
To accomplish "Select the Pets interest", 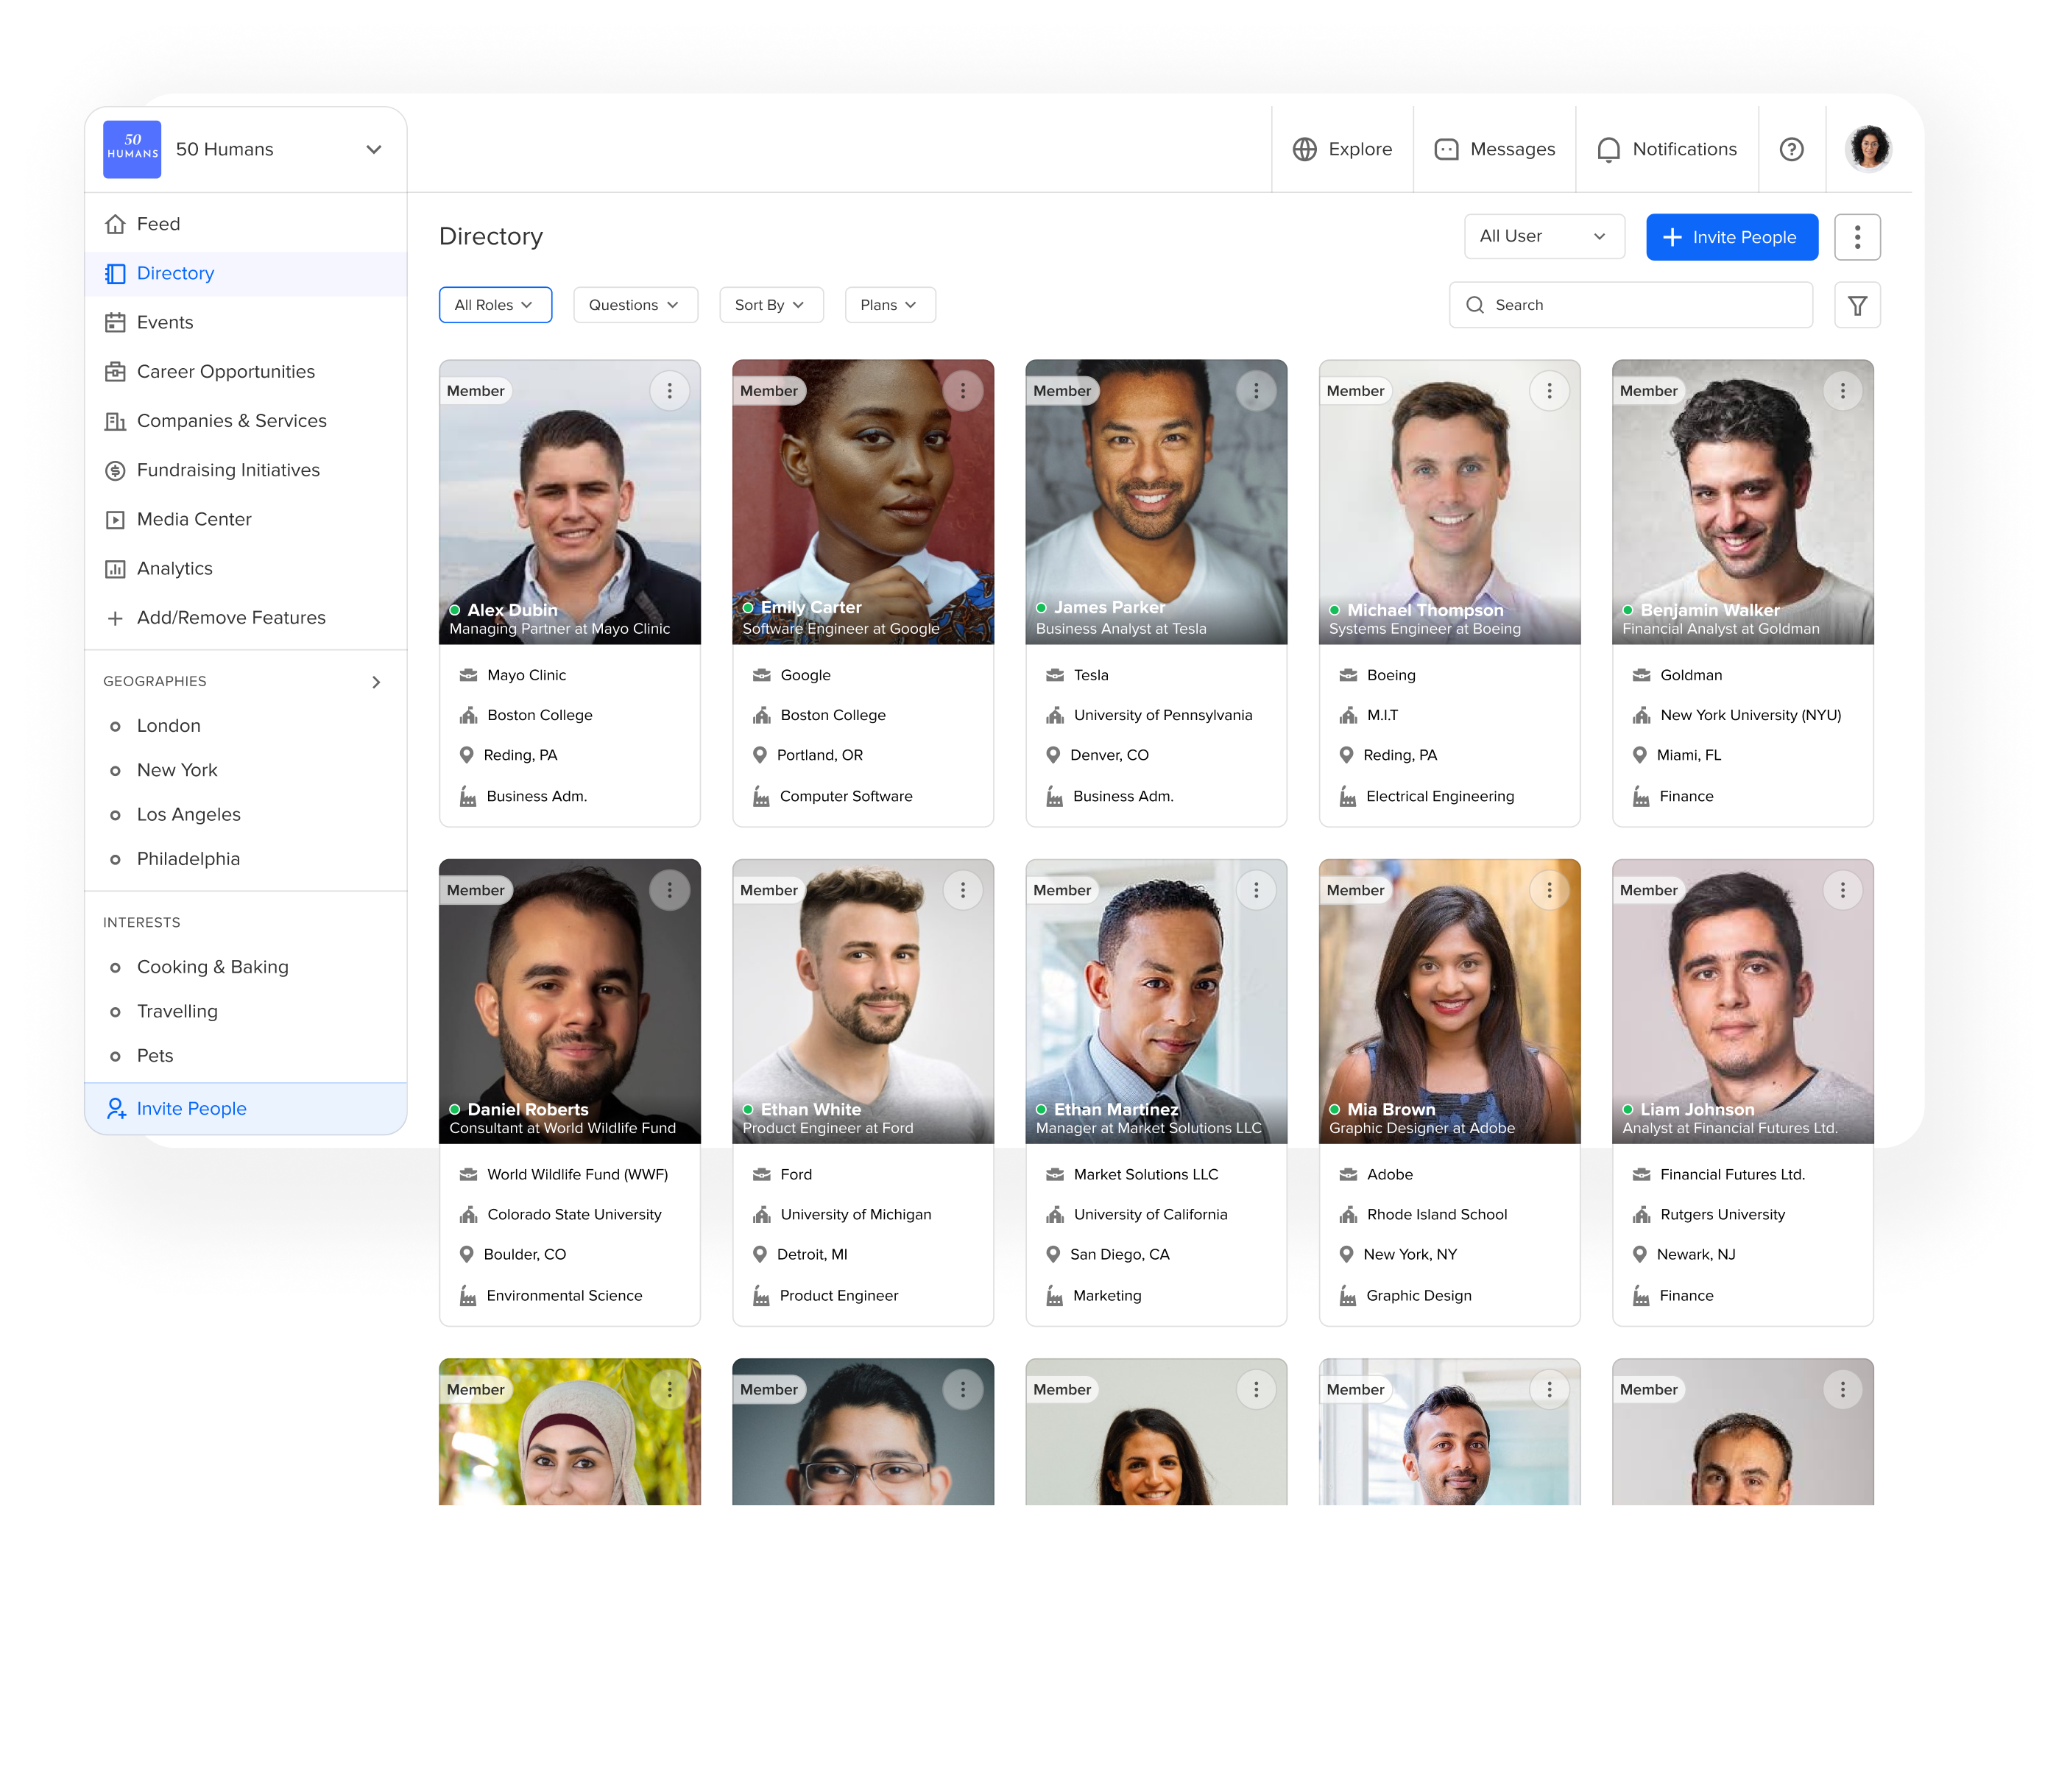I will (x=155, y=1056).
